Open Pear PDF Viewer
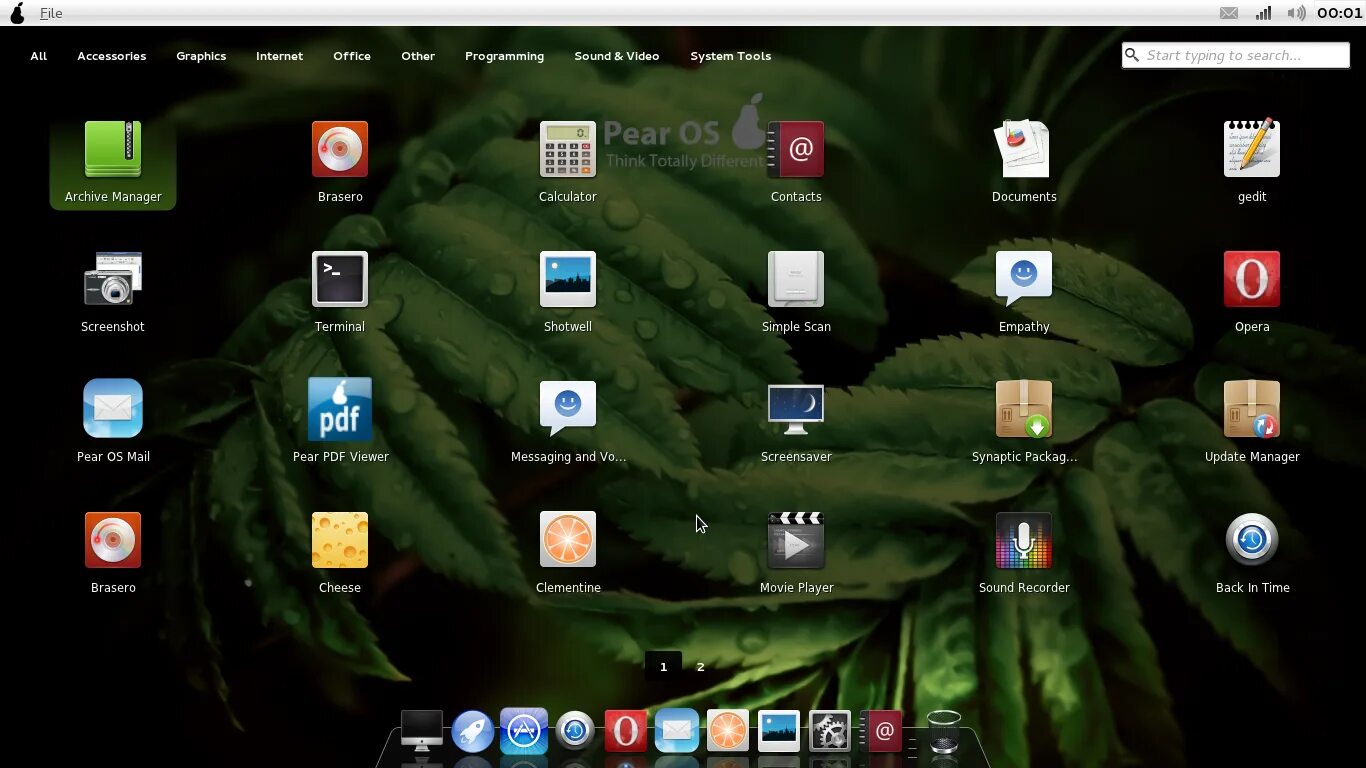This screenshot has height=768, width=1366. pos(340,422)
